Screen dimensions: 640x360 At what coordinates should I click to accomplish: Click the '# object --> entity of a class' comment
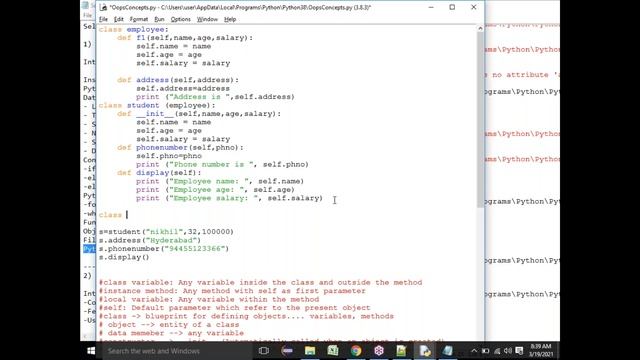pyautogui.click(x=169, y=325)
